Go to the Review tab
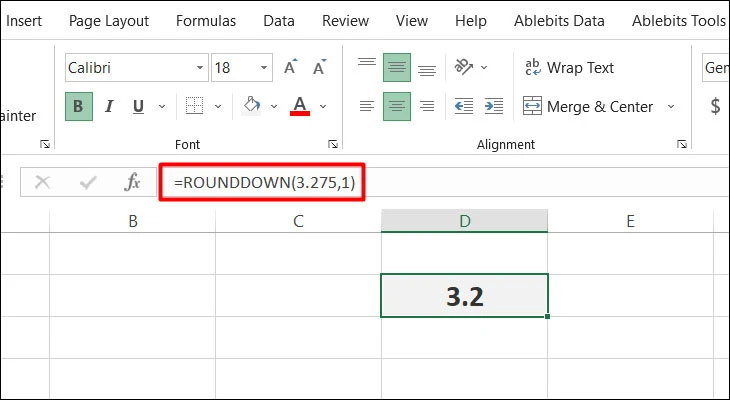This screenshot has width=730, height=400. tap(345, 21)
